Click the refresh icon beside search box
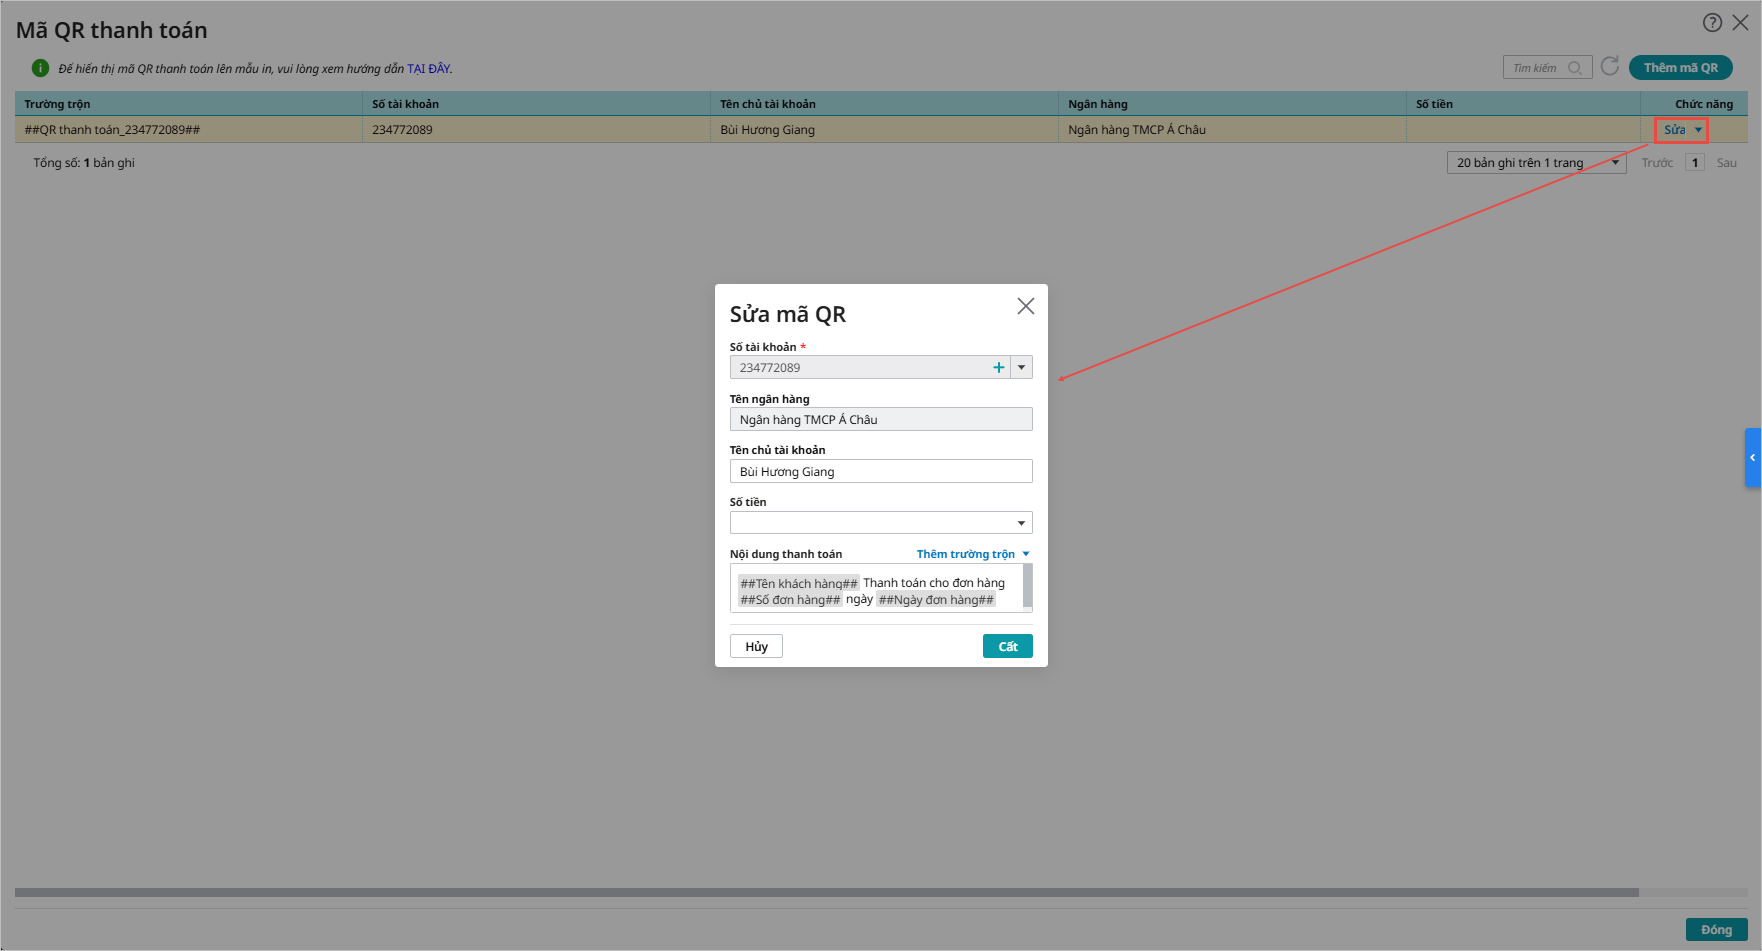 coord(1610,66)
